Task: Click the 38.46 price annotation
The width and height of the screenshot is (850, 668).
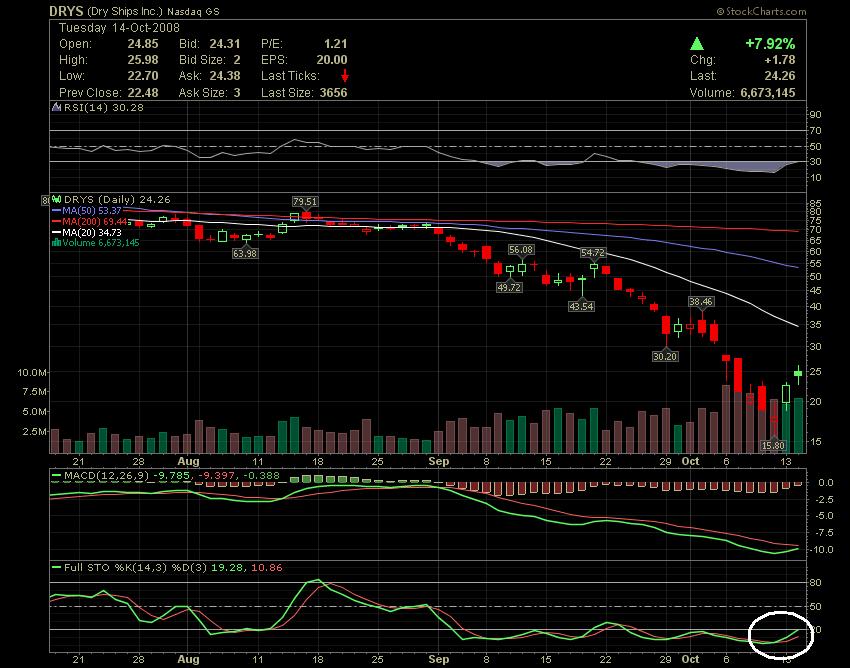Action: [x=701, y=301]
